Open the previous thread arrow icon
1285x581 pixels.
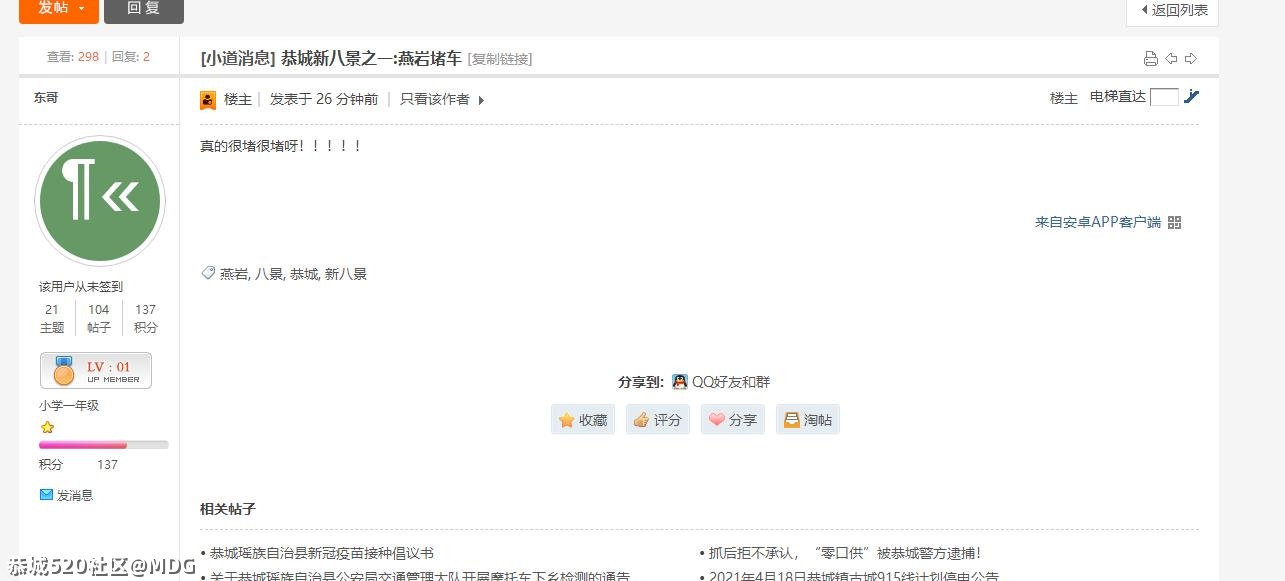1170,58
